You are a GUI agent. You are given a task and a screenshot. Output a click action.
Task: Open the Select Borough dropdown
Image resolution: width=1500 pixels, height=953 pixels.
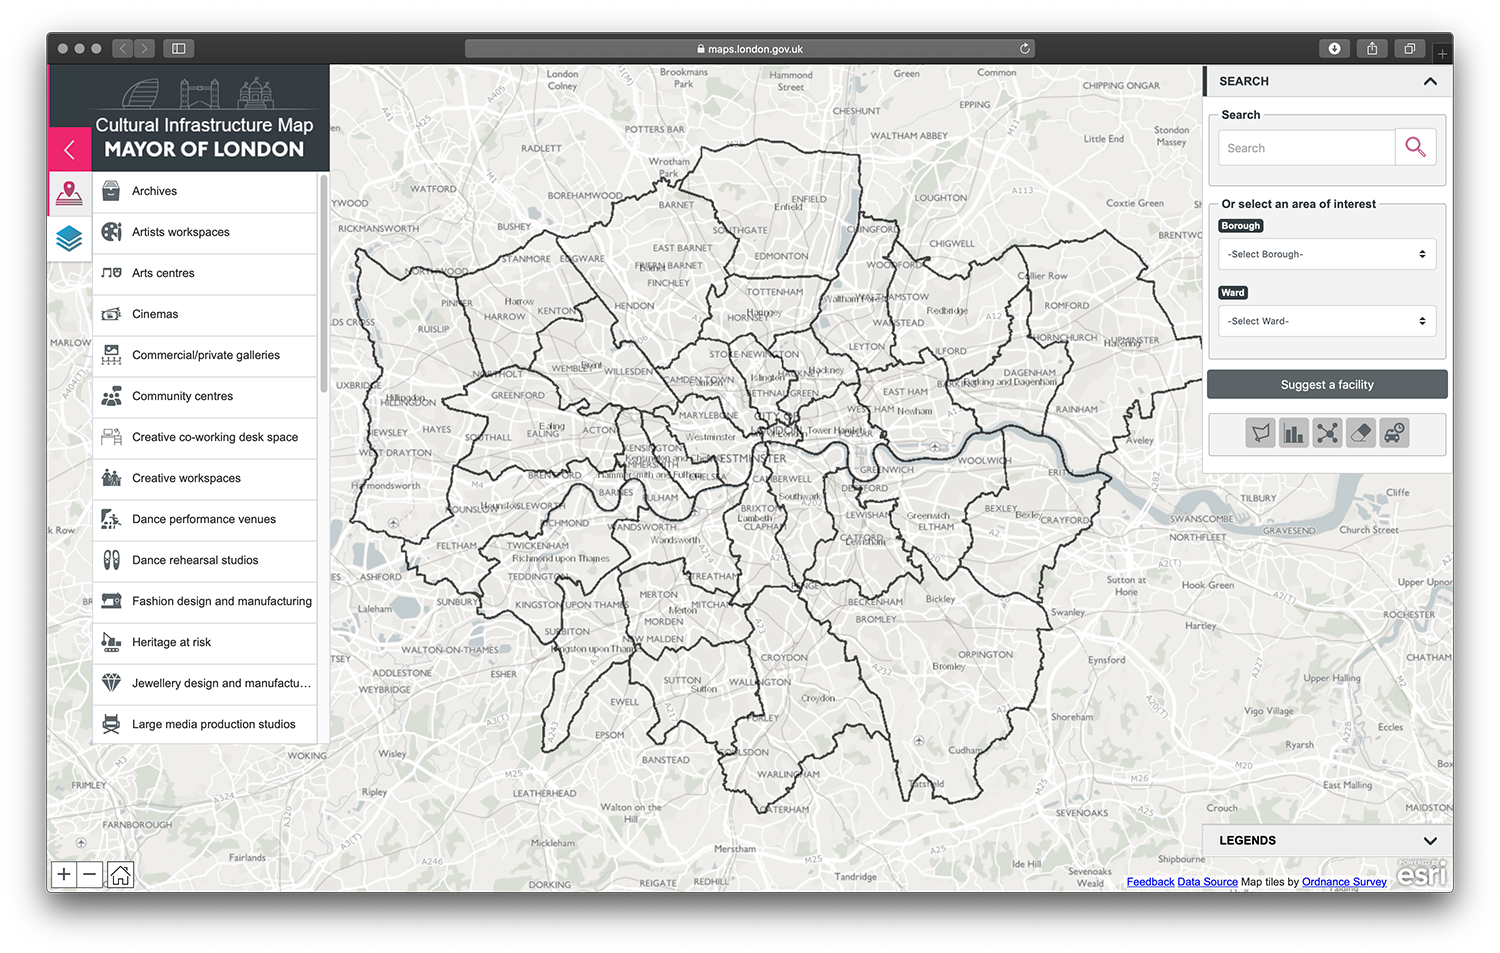click(x=1326, y=254)
